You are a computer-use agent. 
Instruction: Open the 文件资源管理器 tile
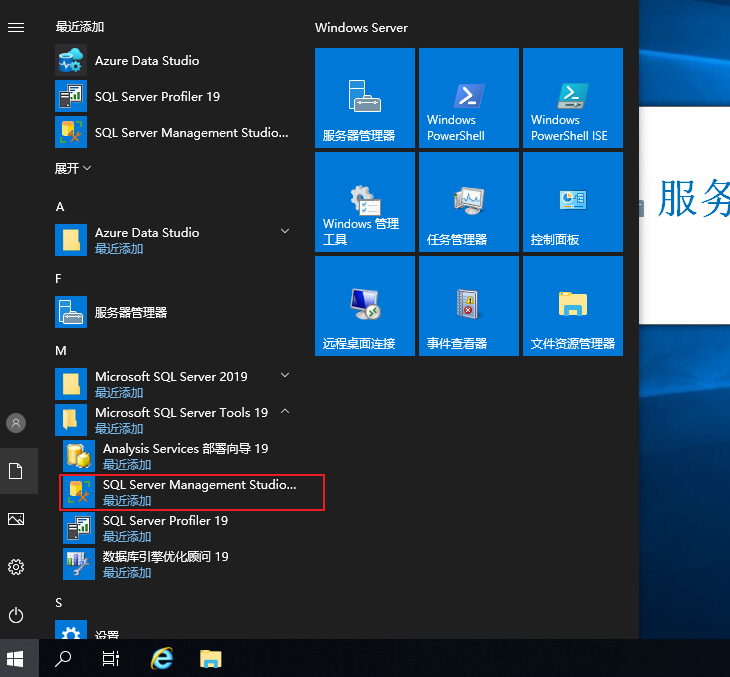coord(572,306)
